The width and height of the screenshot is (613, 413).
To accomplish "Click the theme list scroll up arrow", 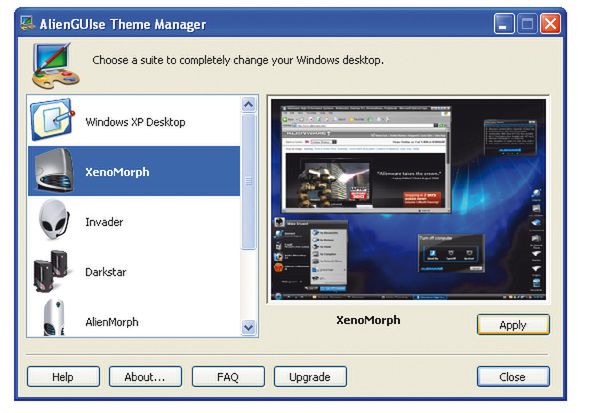I will [x=249, y=104].
